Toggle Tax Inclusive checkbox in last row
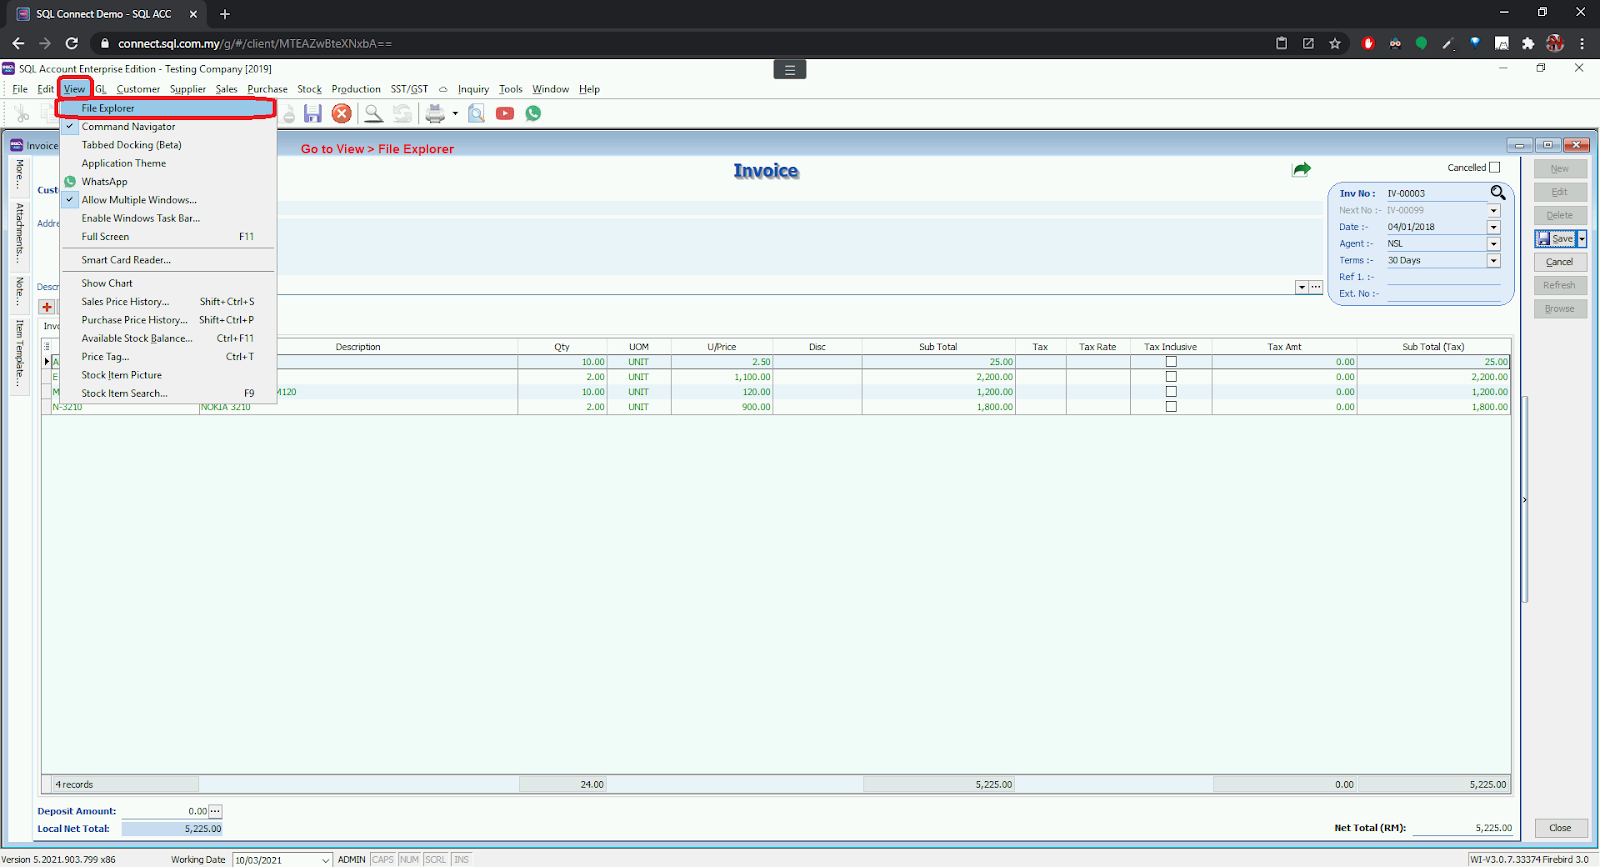The height and width of the screenshot is (867, 1600). pyautogui.click(x=1171, y=407)
